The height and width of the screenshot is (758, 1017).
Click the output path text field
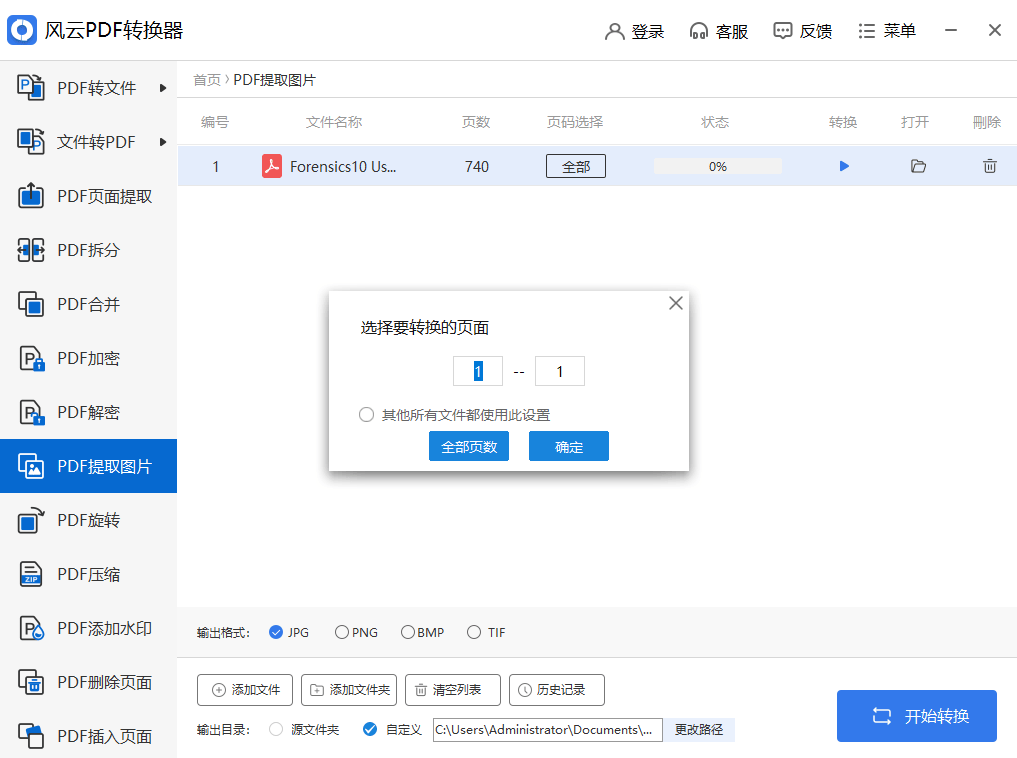[x=547, y=729]
